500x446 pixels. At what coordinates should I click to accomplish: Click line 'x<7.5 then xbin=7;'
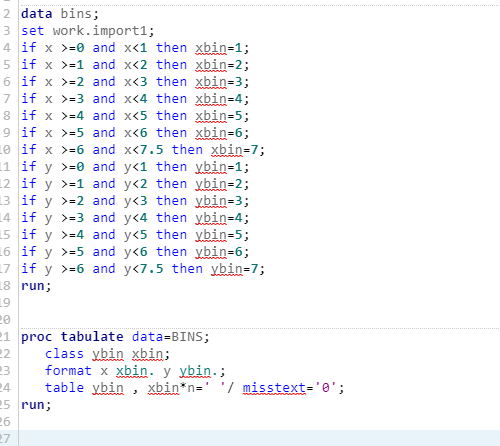(143, 150)
